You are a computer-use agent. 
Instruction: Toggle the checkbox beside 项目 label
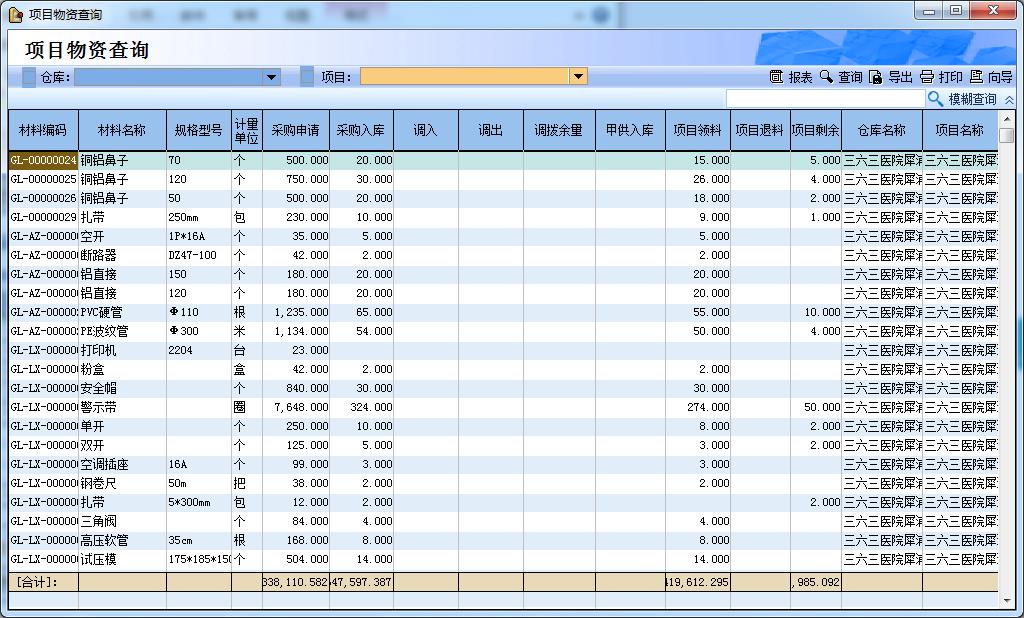(x=307, y=77)
